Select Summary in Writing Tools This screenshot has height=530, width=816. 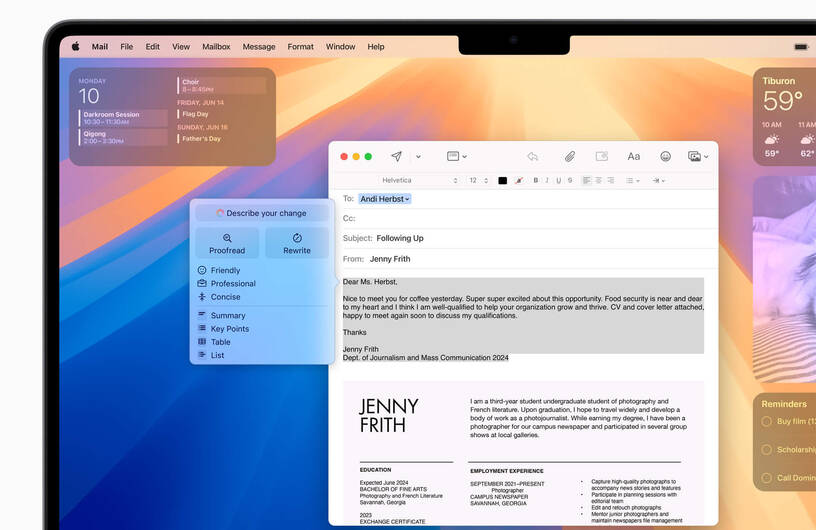[228, 316]
